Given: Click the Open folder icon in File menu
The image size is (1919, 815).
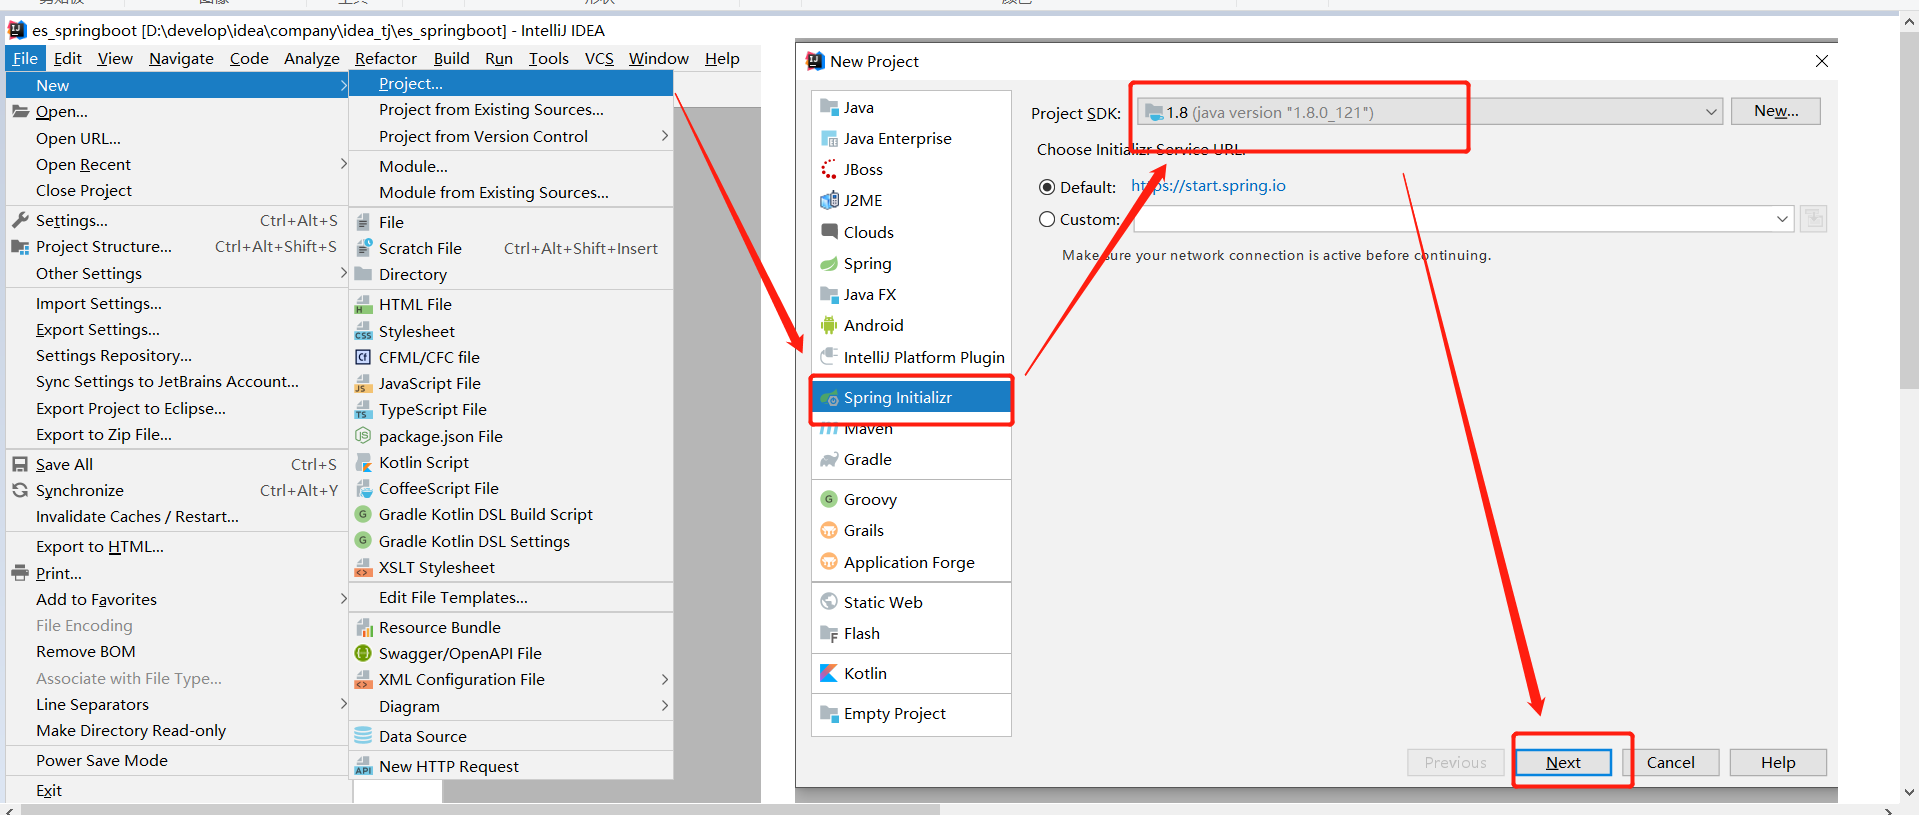Looking at the screenshot, I should point(20,111).
